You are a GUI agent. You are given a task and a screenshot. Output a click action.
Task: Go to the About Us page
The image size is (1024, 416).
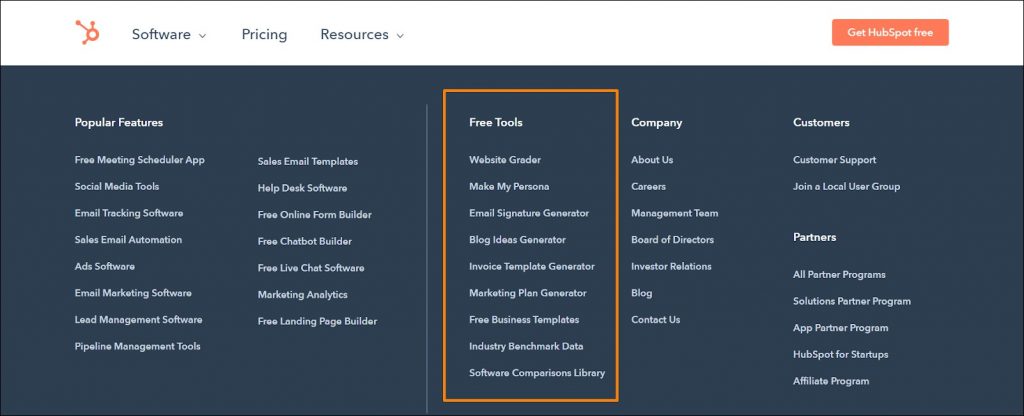click(x=652, y=160)
